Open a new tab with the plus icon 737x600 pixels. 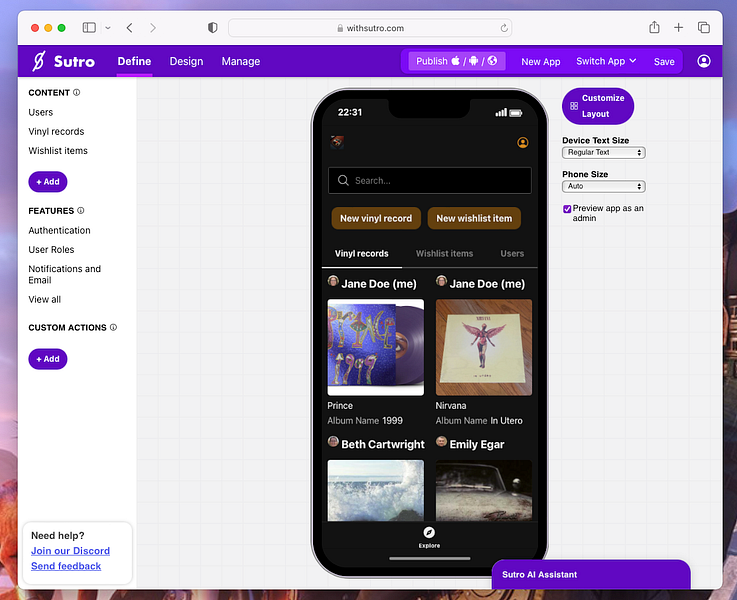pos(678,28)
